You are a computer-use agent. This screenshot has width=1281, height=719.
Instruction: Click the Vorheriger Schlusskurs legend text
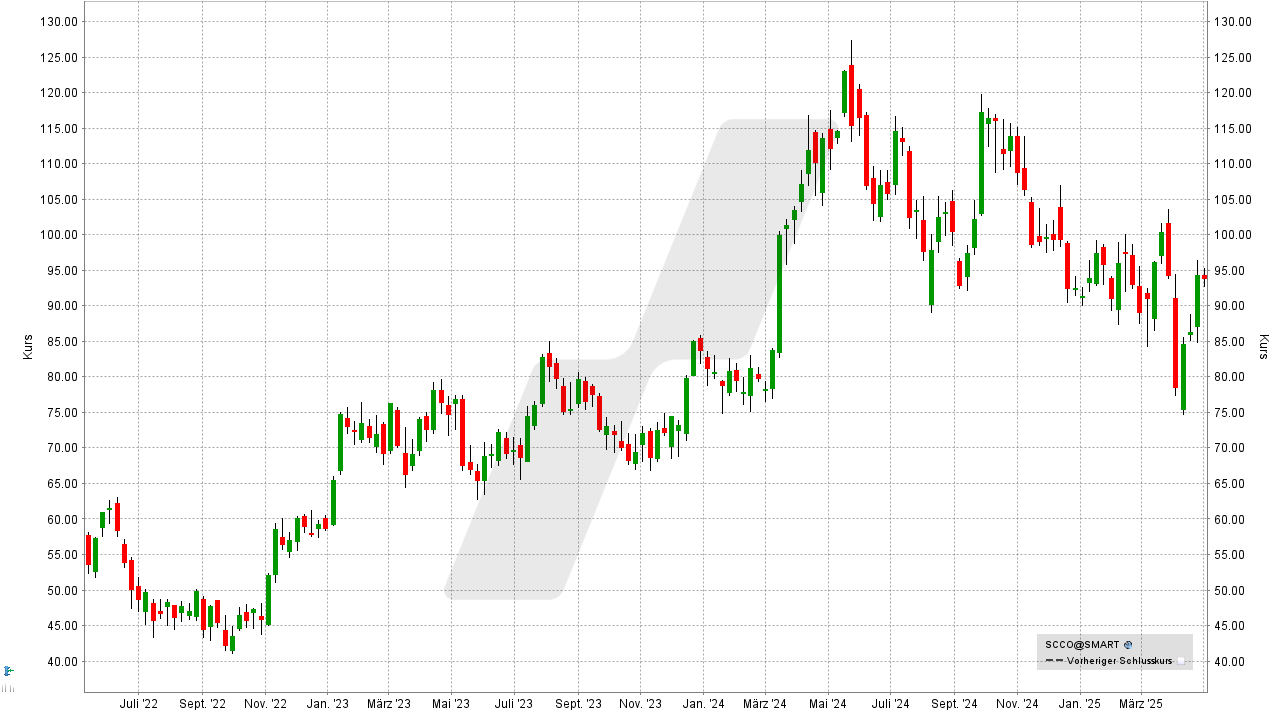1120,661
